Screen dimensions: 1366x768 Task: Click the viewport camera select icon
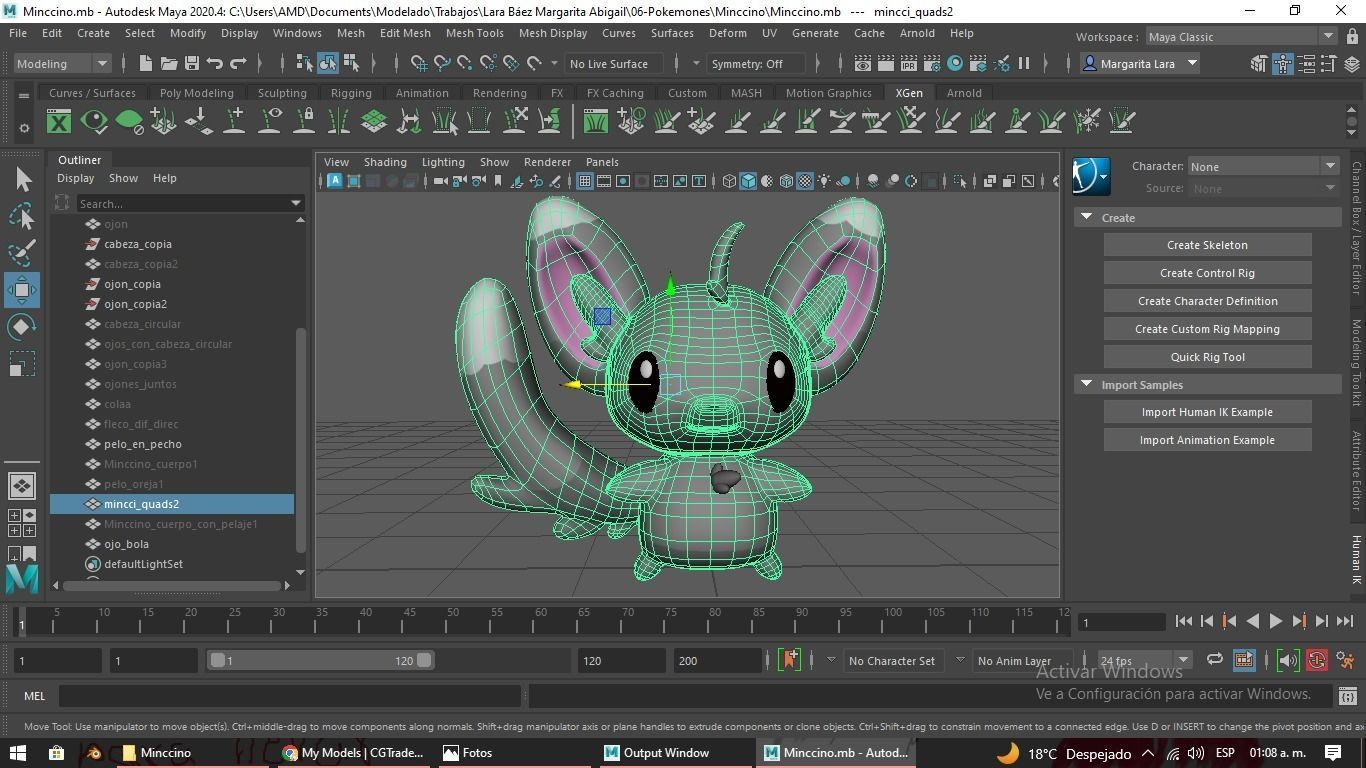pos(440,181)
